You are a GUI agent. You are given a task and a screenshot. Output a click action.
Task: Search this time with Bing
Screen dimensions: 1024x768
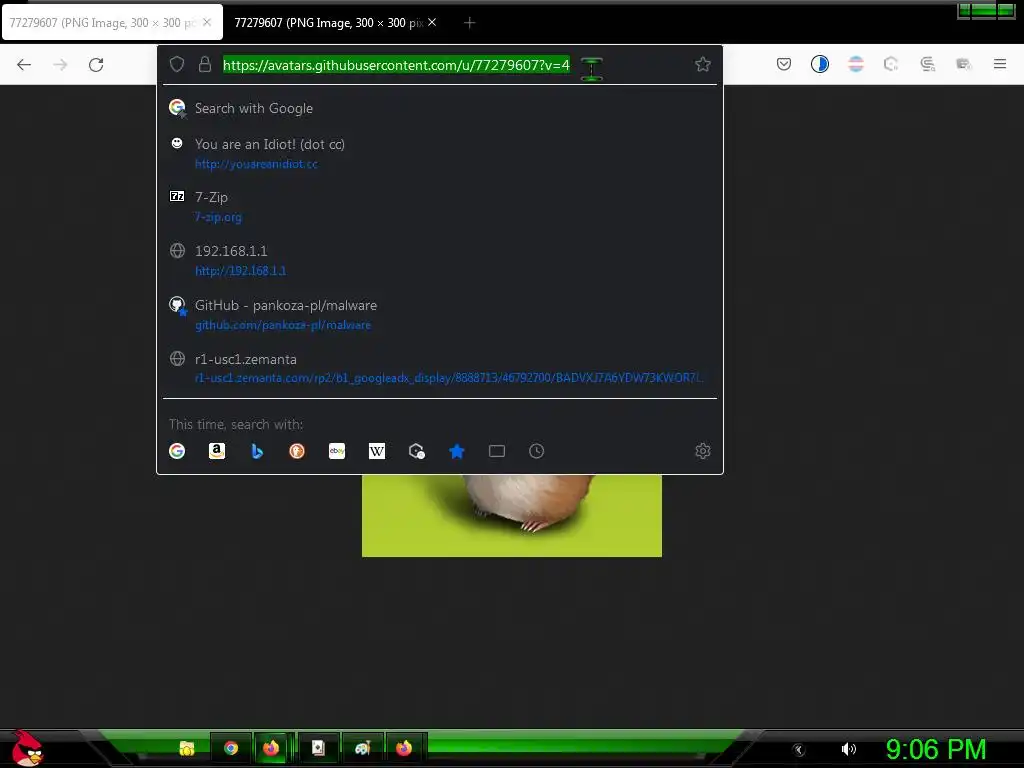(x=257, y=451)
